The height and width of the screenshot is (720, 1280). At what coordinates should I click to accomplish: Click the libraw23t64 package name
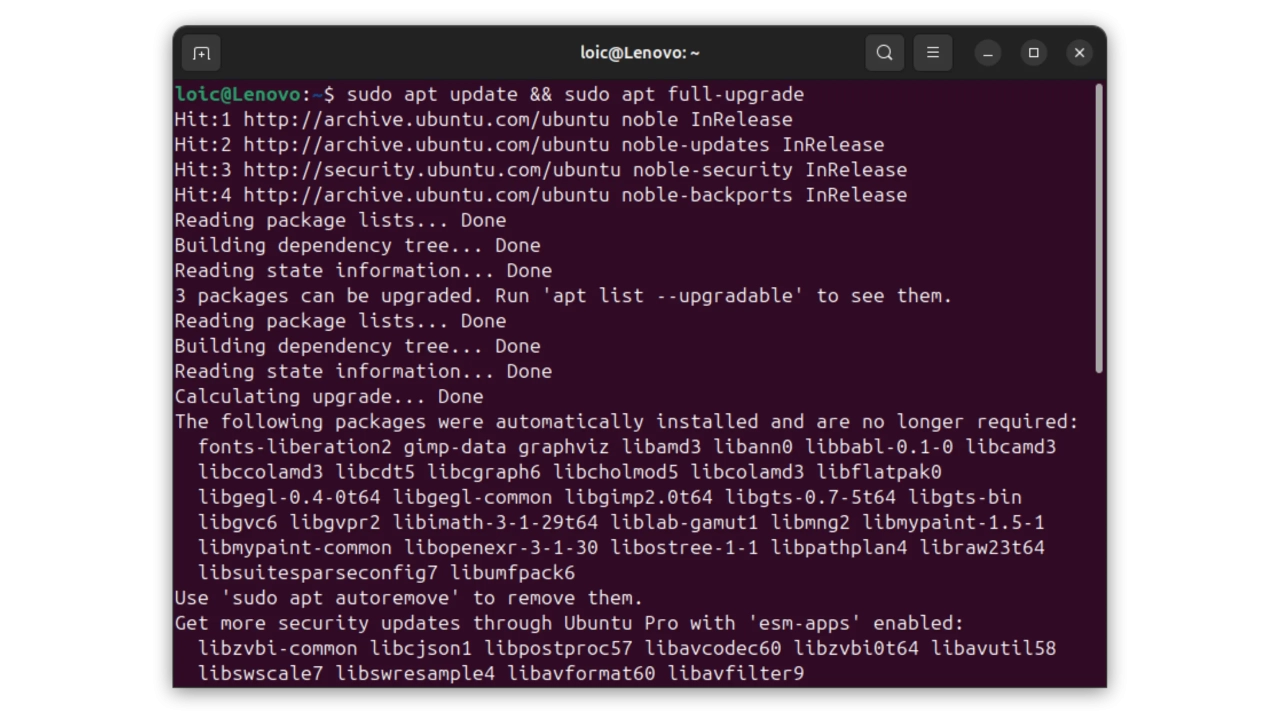pyautogui.click(x=982, y=548)
